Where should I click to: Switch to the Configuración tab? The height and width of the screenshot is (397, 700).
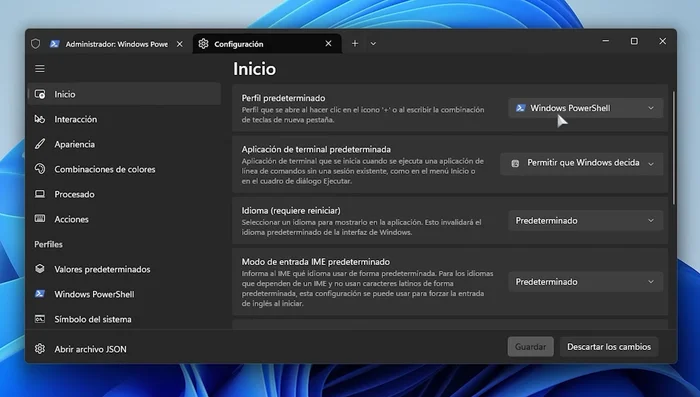point(267,44)
